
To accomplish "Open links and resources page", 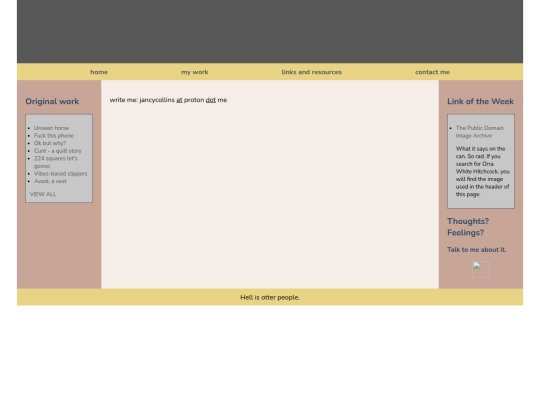I will [x=311, y=72].
